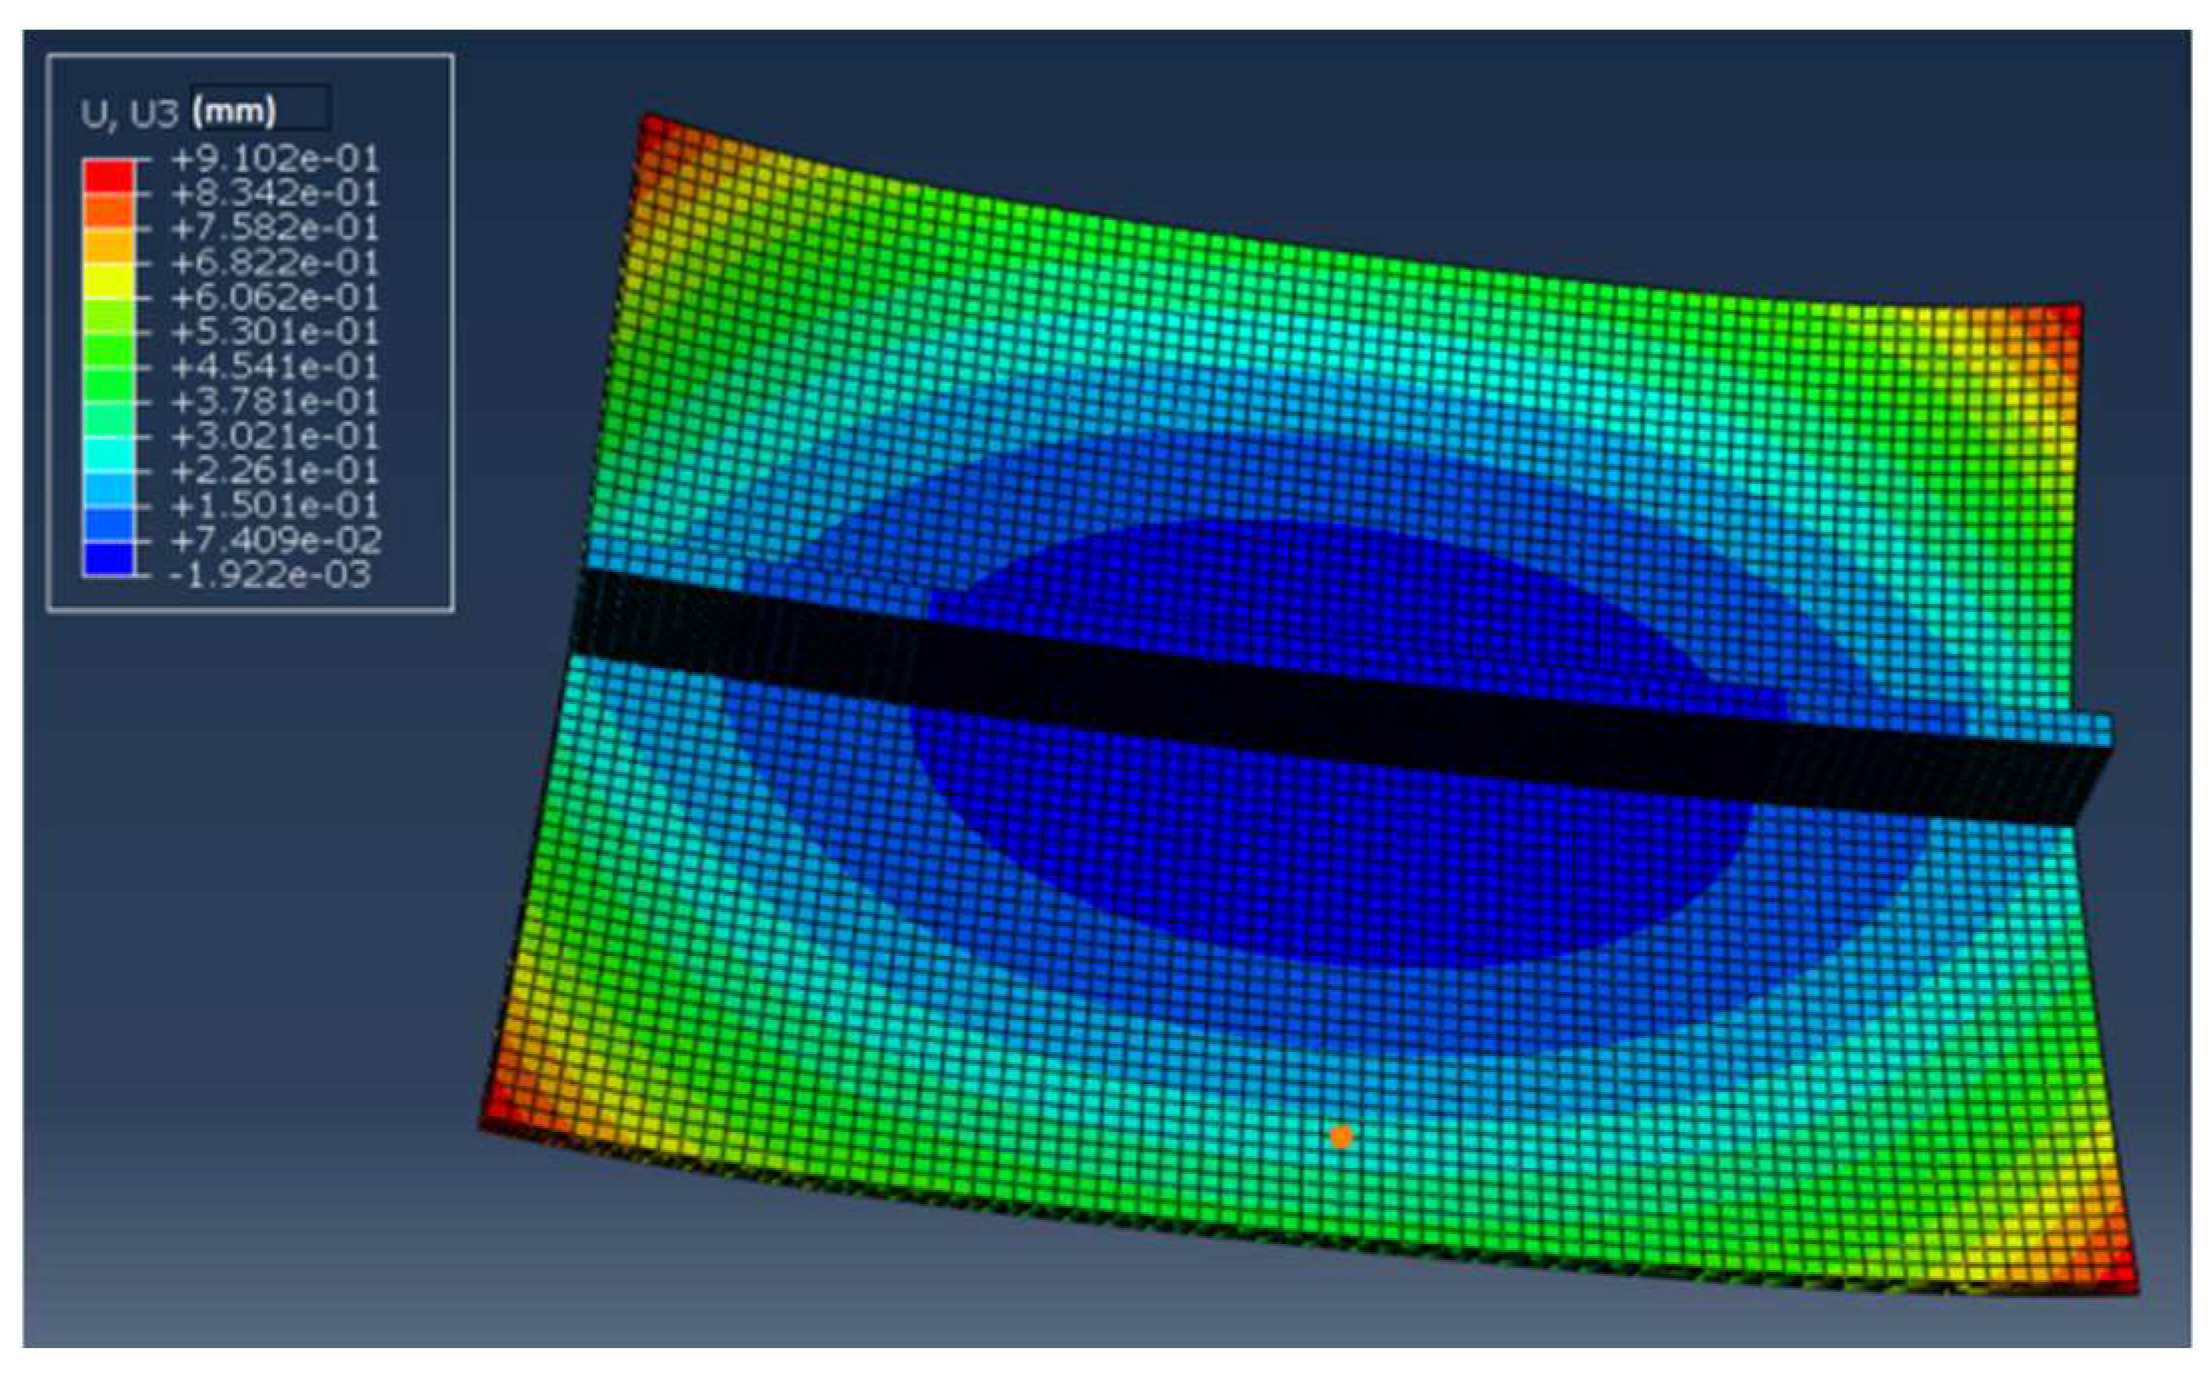Click the red swatch atop the legend
2211x1375 pixels.
tap(108, 175)
